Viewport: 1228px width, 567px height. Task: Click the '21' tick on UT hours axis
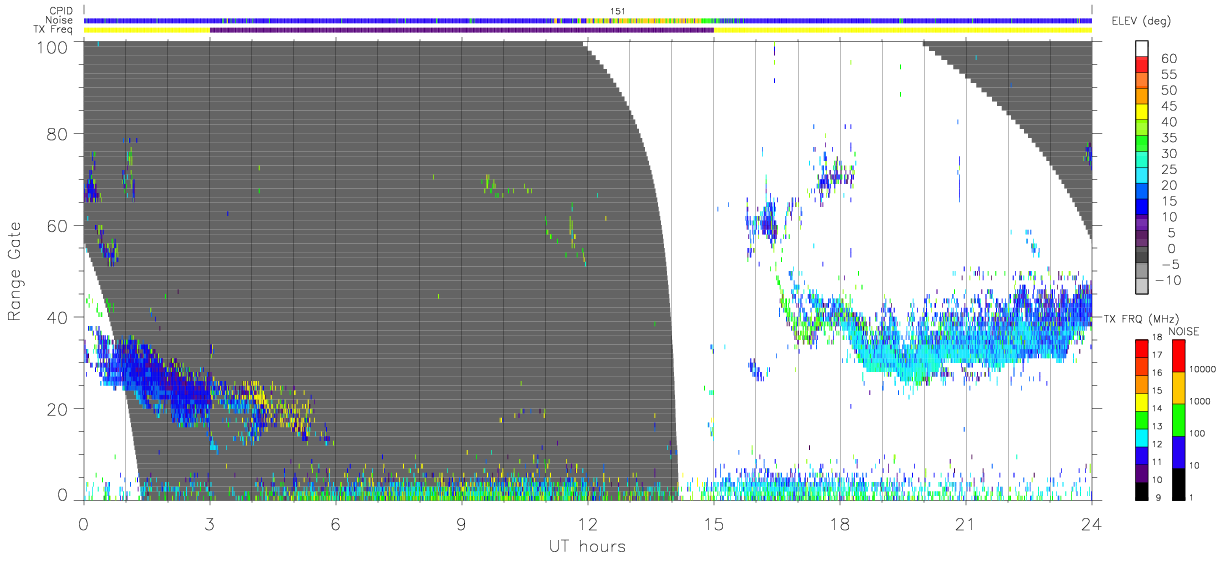tap(965, 523)
